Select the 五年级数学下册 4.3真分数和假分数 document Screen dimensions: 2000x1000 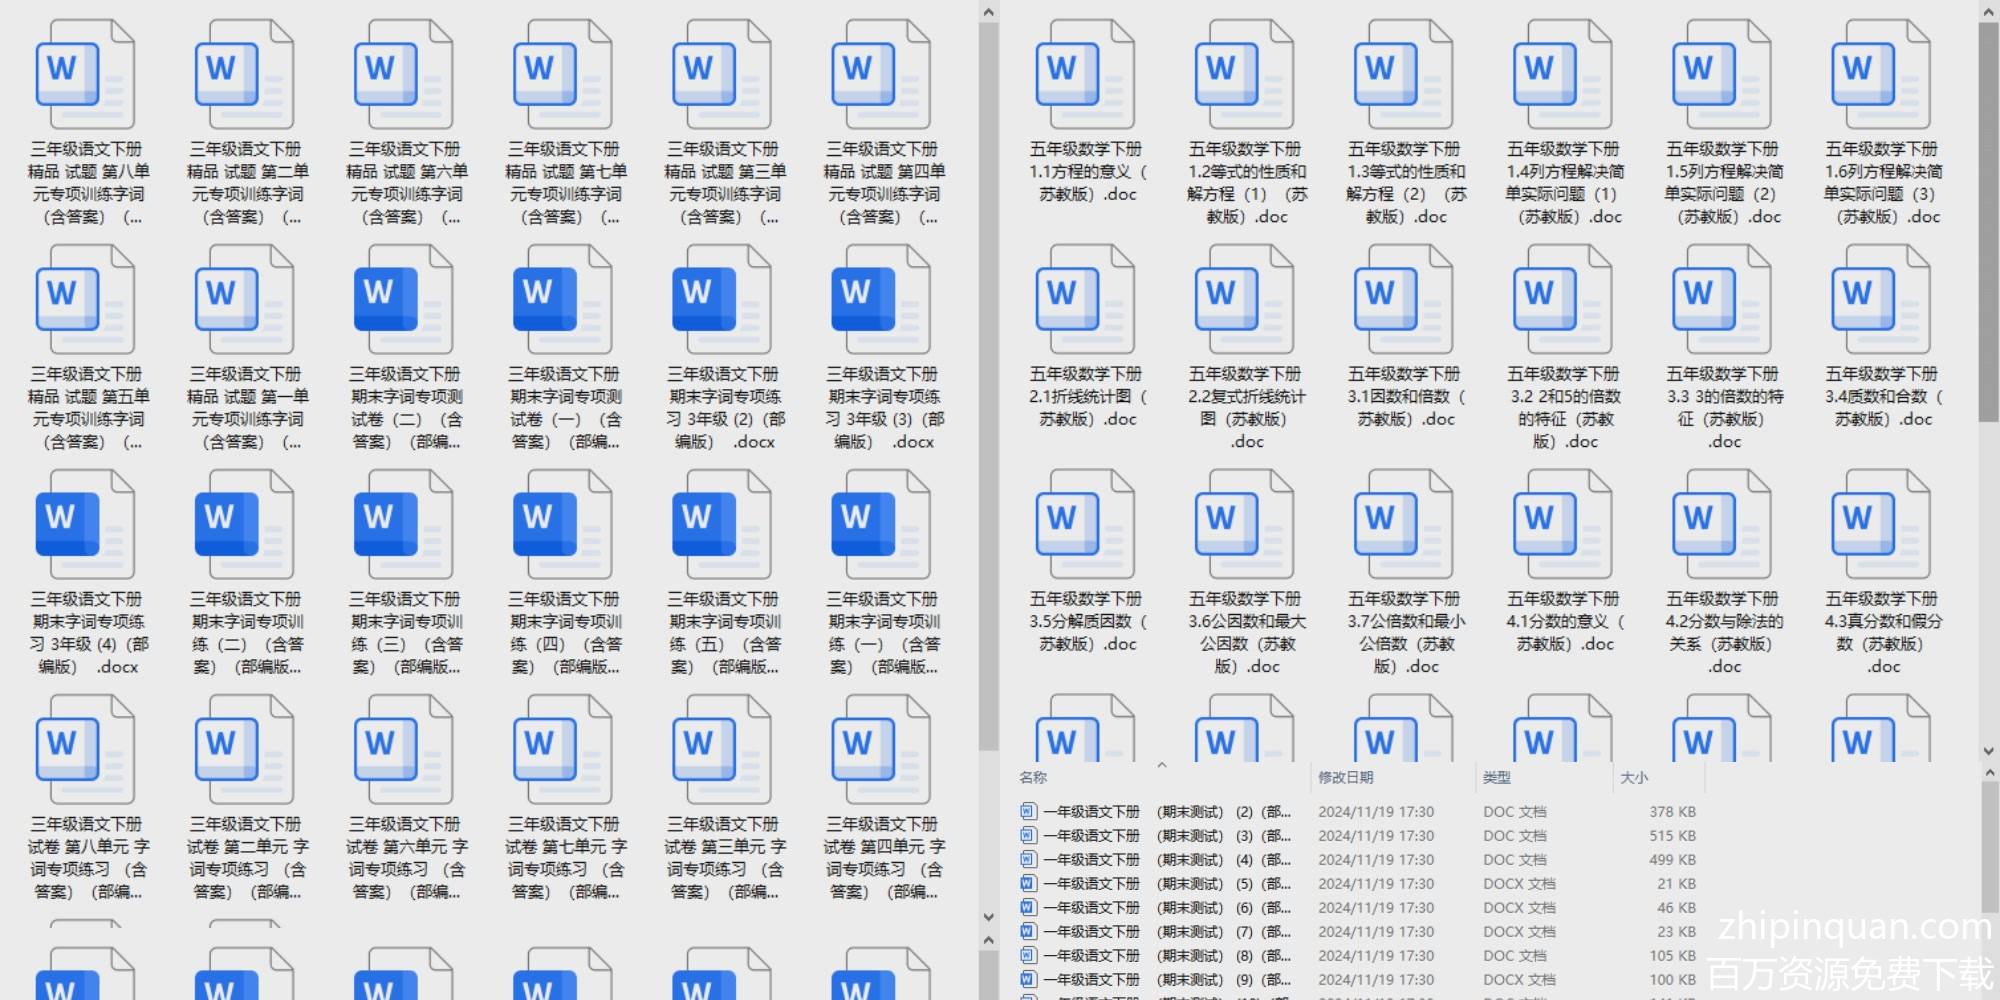coord(1881,527)
